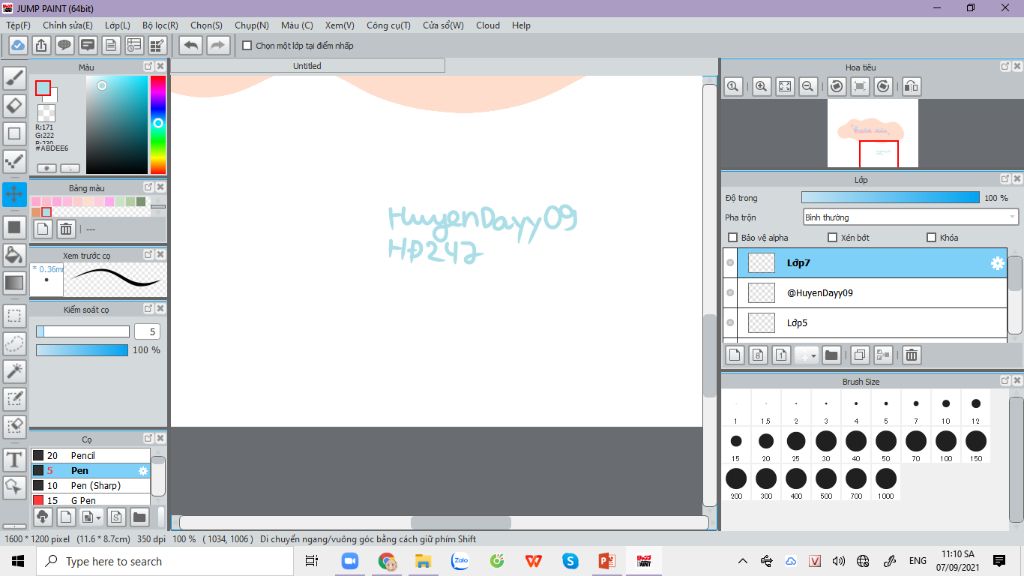1024x576 pixels.
Task: Select the Dot pen tool
Action: tap(14, 161)
